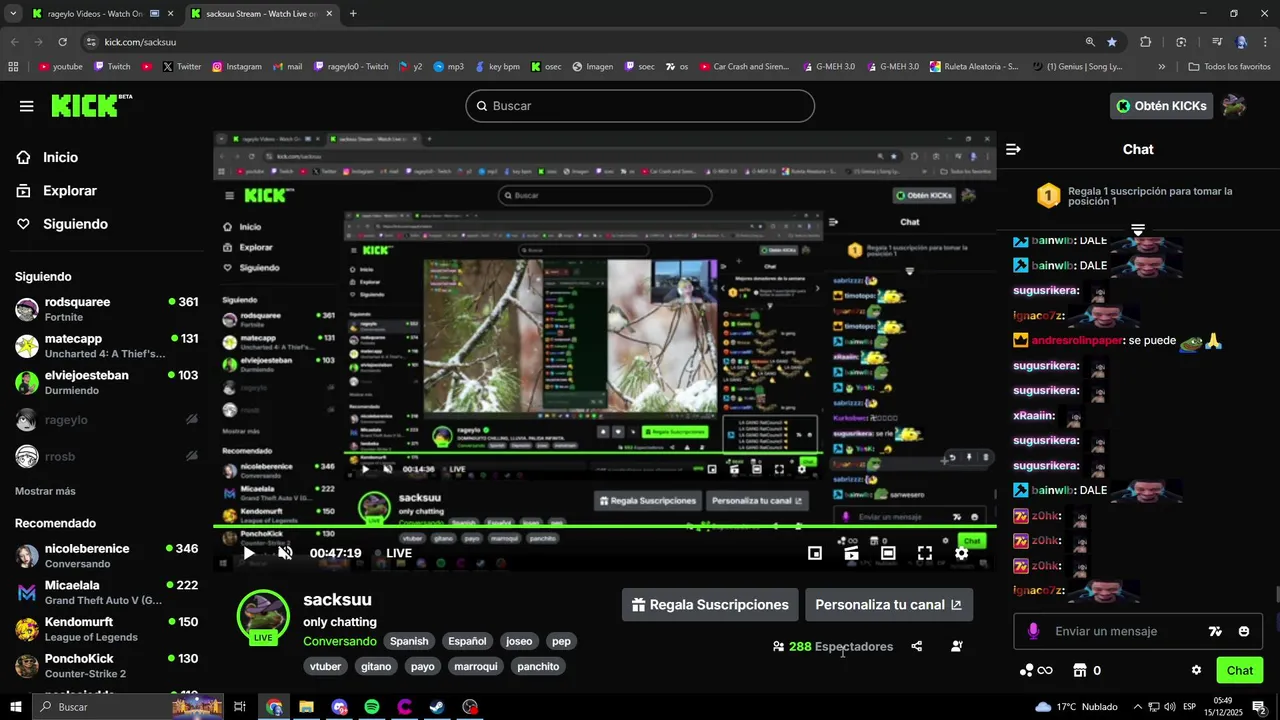The height and width of the screenshot is (720, 1280).
Task: Click the KICK logo
Action: [x=91, y=105]
